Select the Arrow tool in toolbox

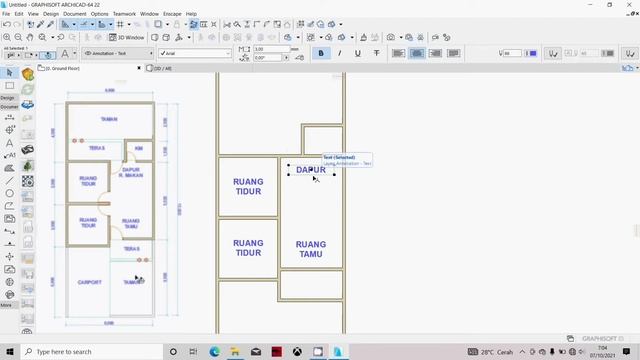[x=9, y=73]
